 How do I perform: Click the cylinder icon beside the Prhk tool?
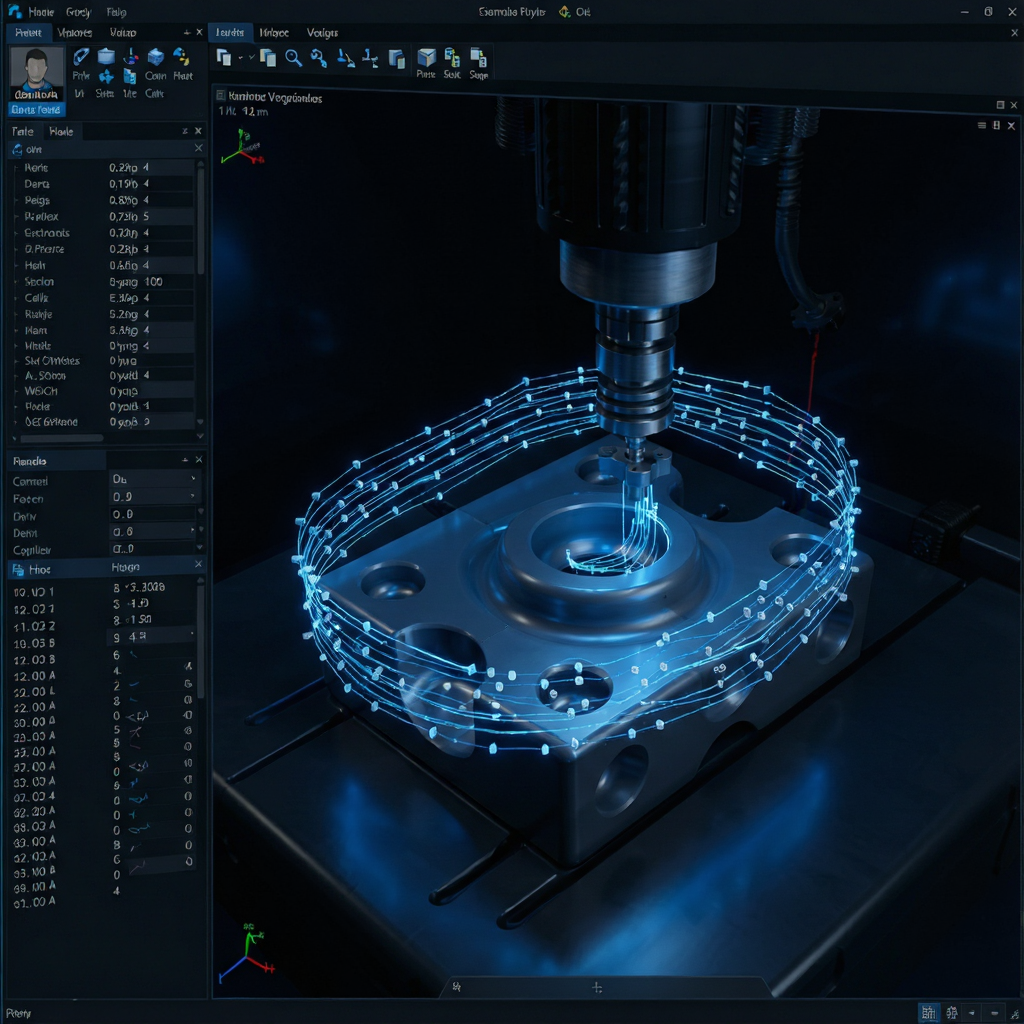coord(106,57)
